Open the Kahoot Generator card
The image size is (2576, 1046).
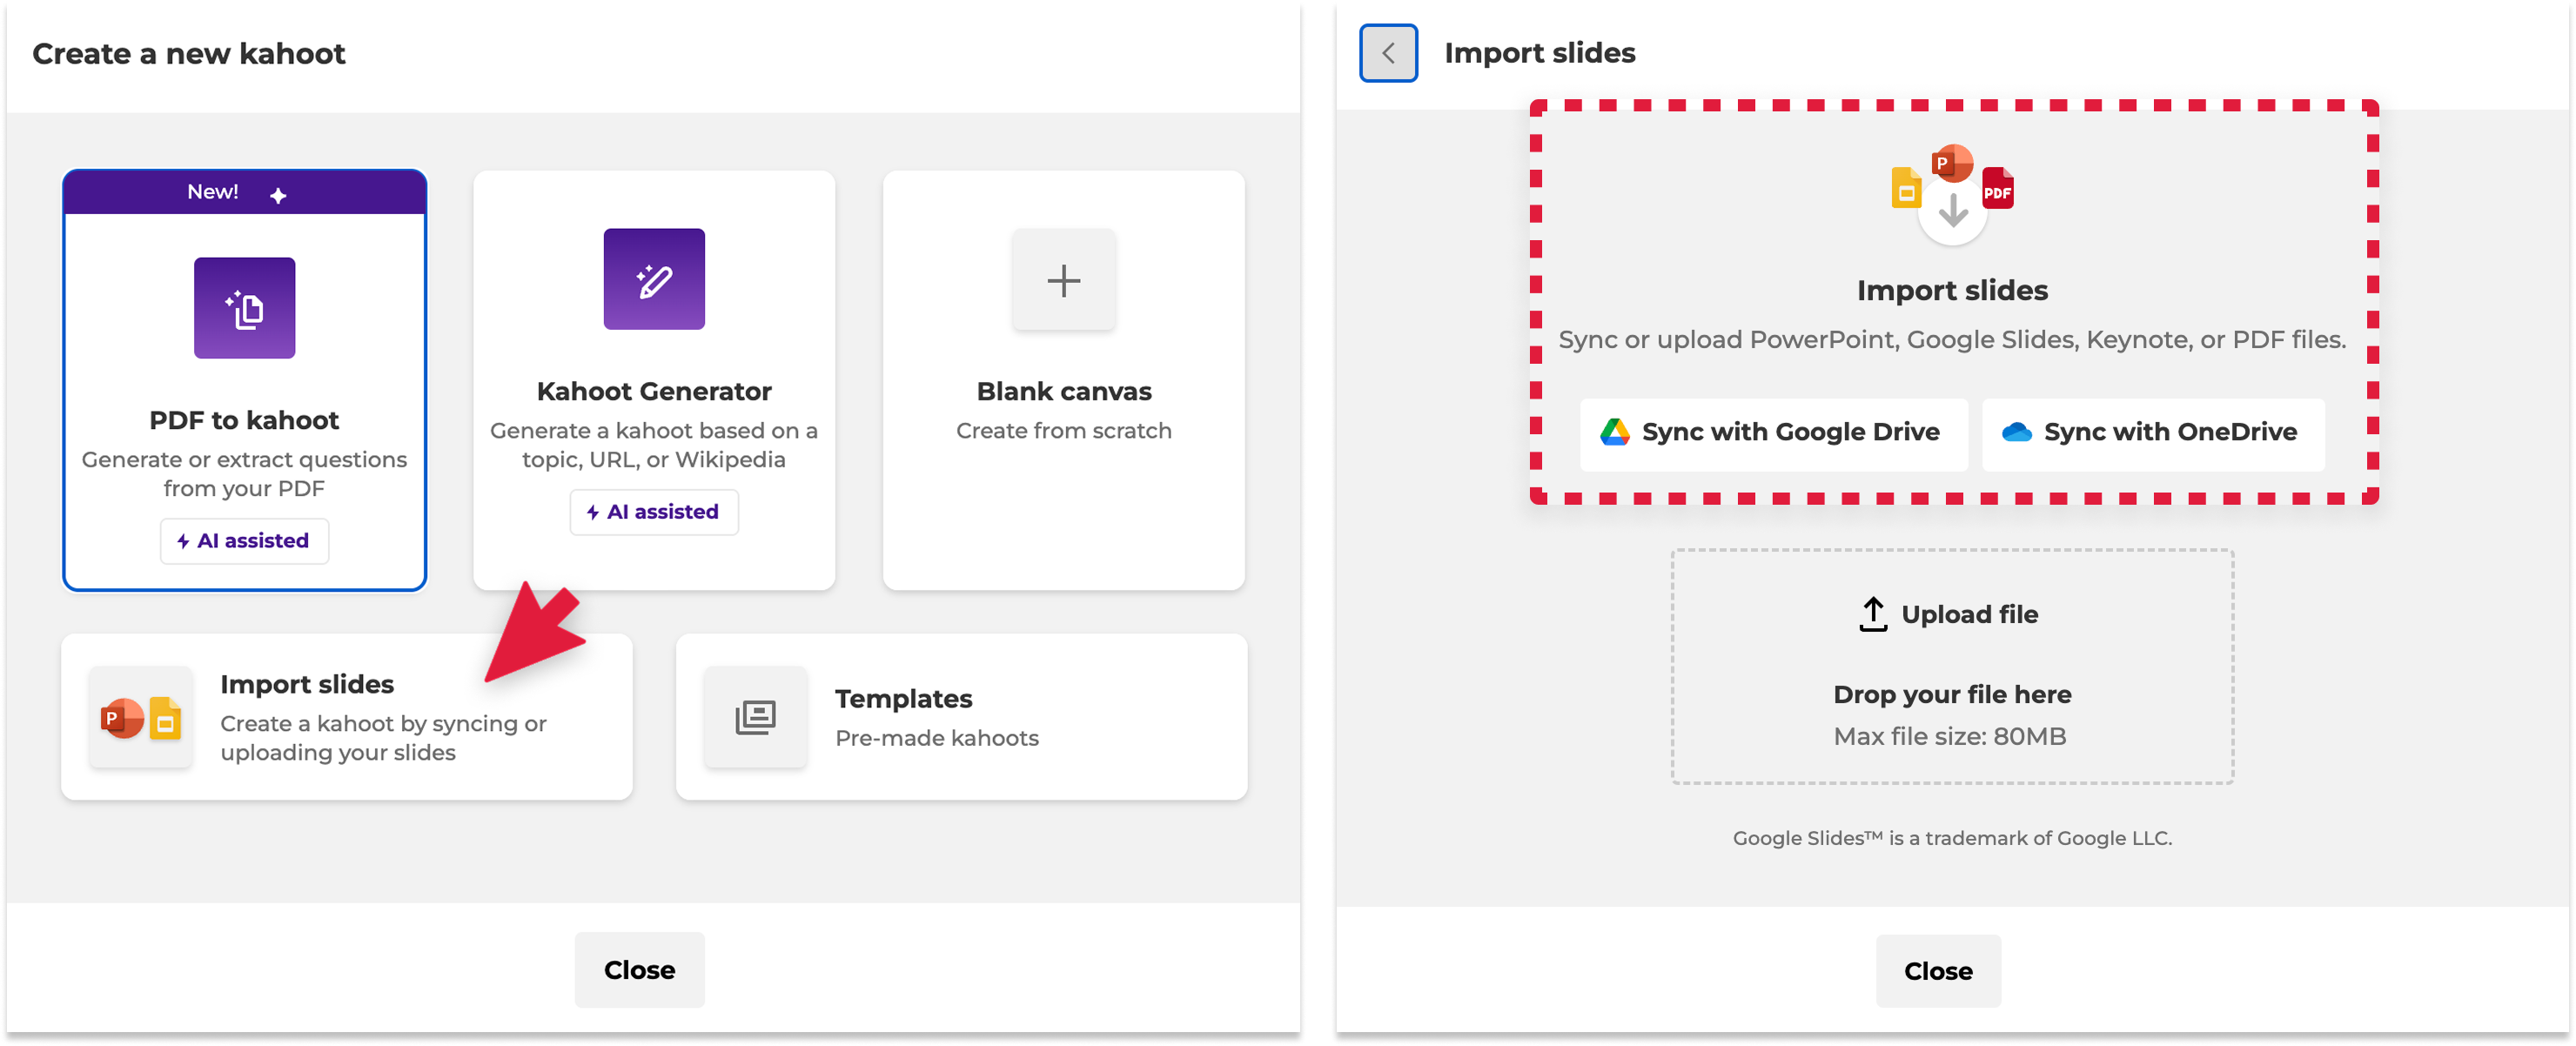point(654,380)
